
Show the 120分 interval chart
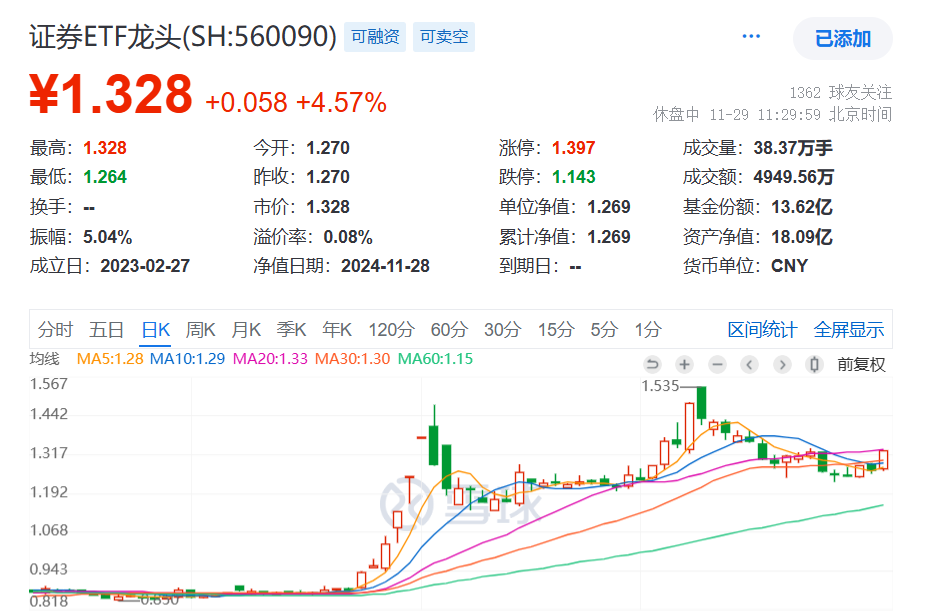coord(391,329)
